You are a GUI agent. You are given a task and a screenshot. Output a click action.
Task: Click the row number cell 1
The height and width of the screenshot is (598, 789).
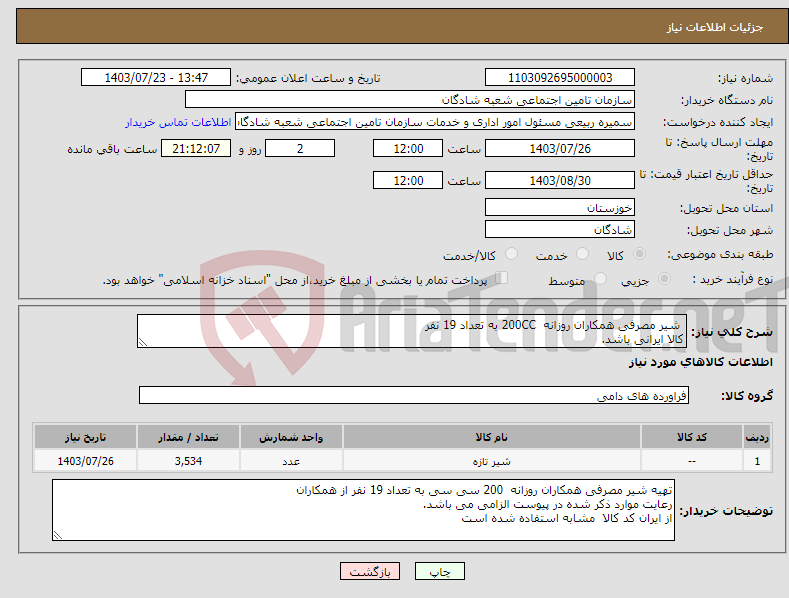757,461
